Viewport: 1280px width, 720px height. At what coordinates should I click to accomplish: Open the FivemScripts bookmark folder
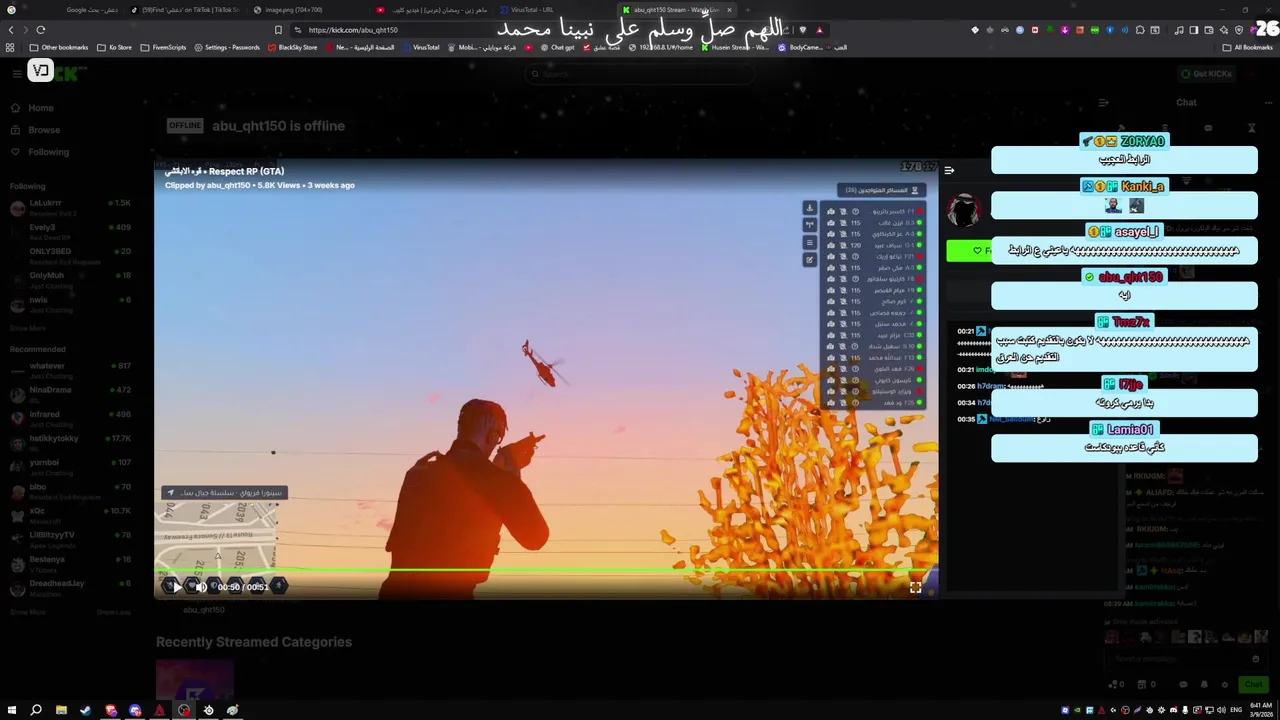(x=163, y=47)
